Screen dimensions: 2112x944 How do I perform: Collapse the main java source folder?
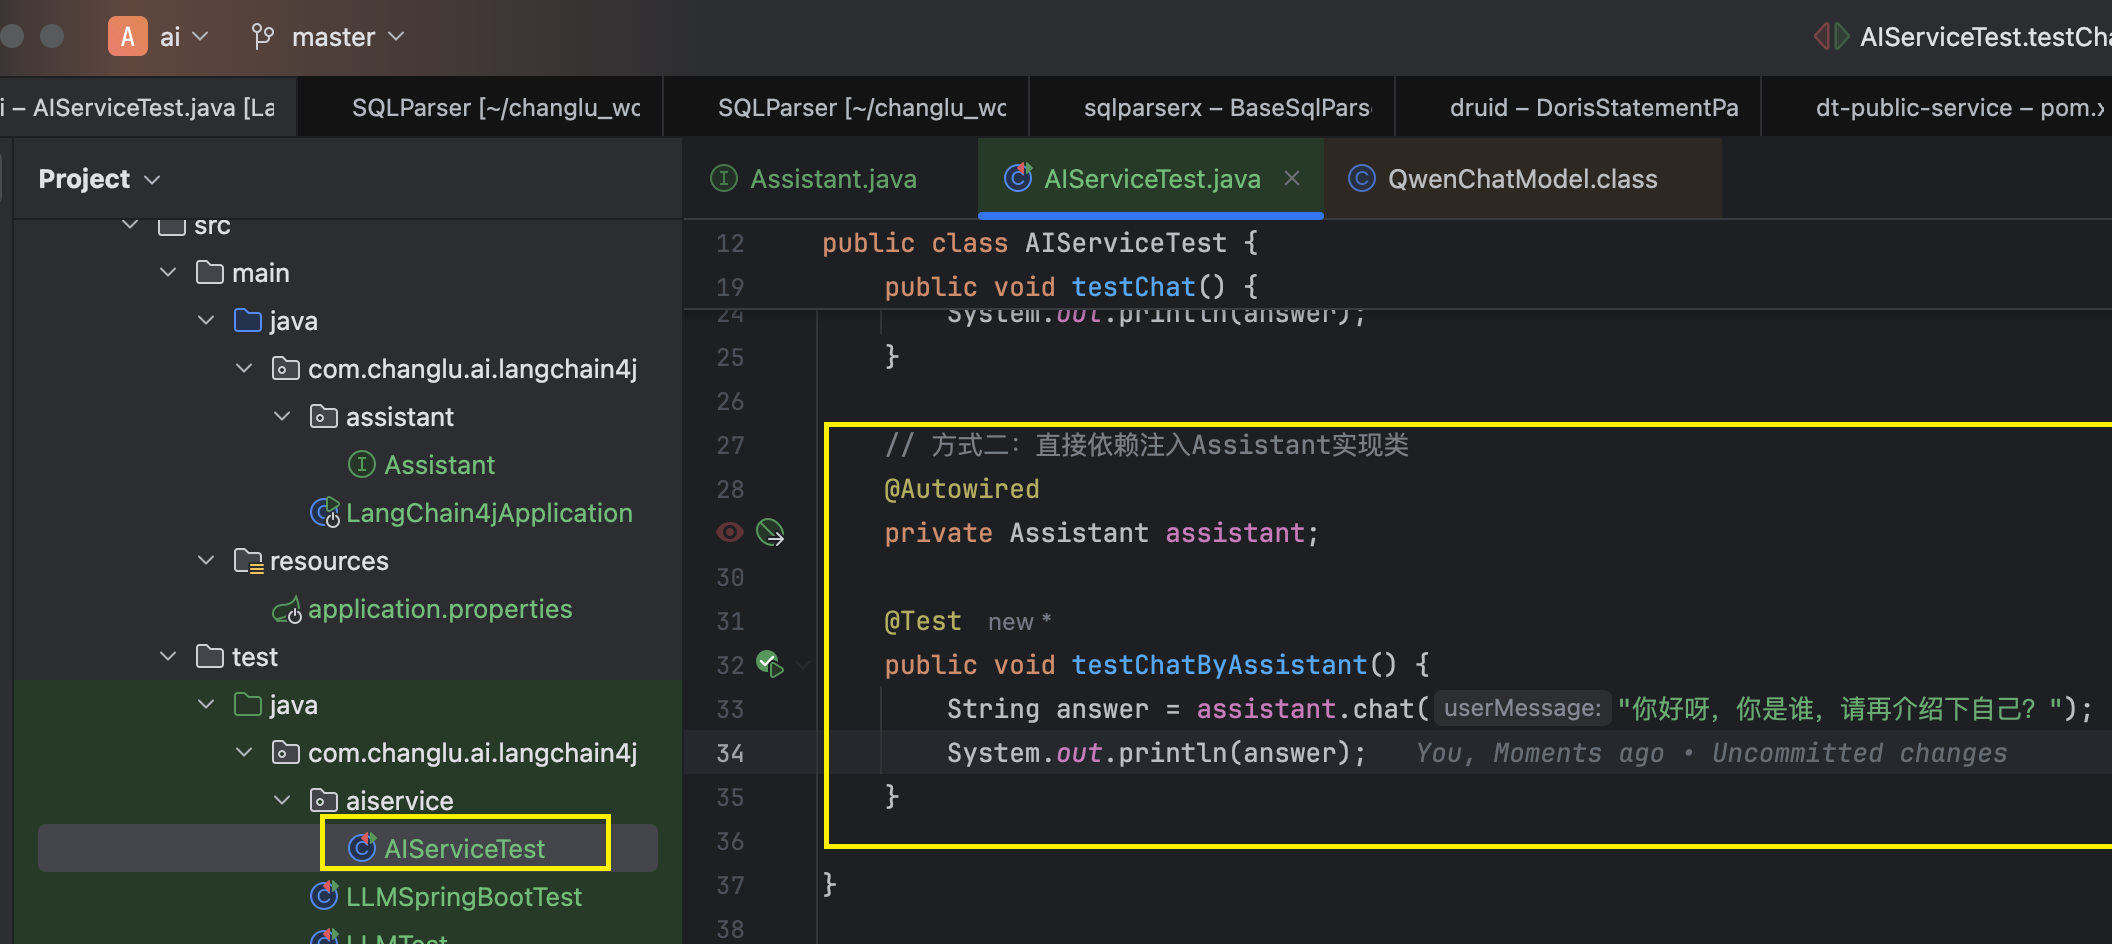[206, 320]
